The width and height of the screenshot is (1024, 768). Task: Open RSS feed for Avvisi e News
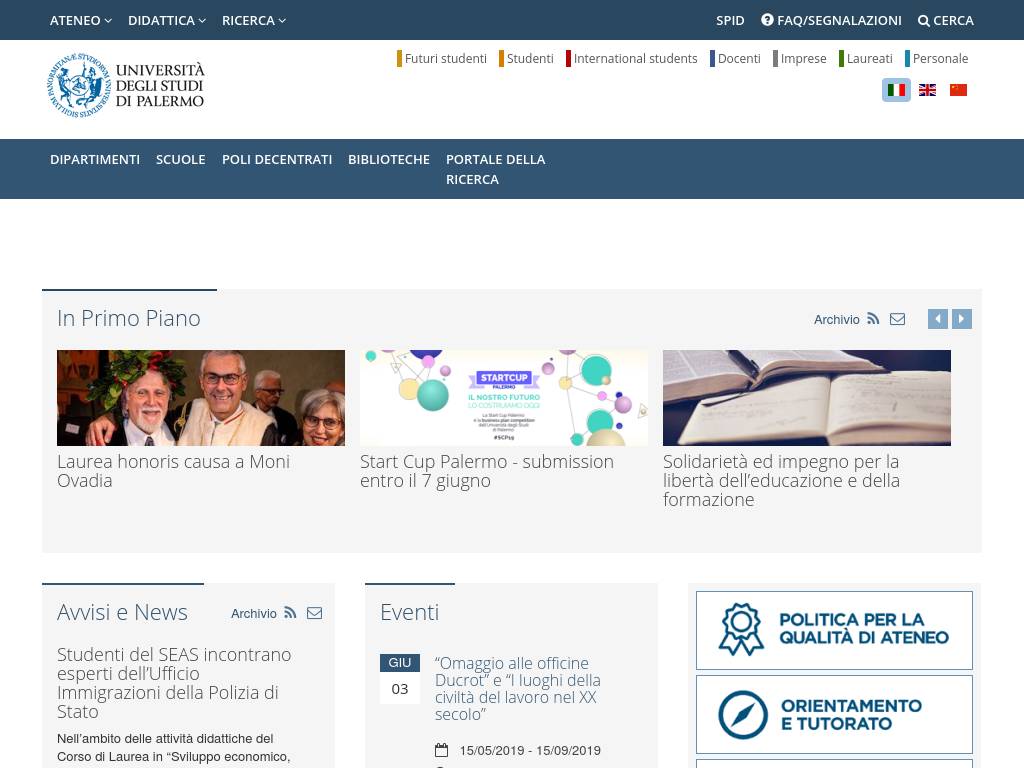click(290, 613)
